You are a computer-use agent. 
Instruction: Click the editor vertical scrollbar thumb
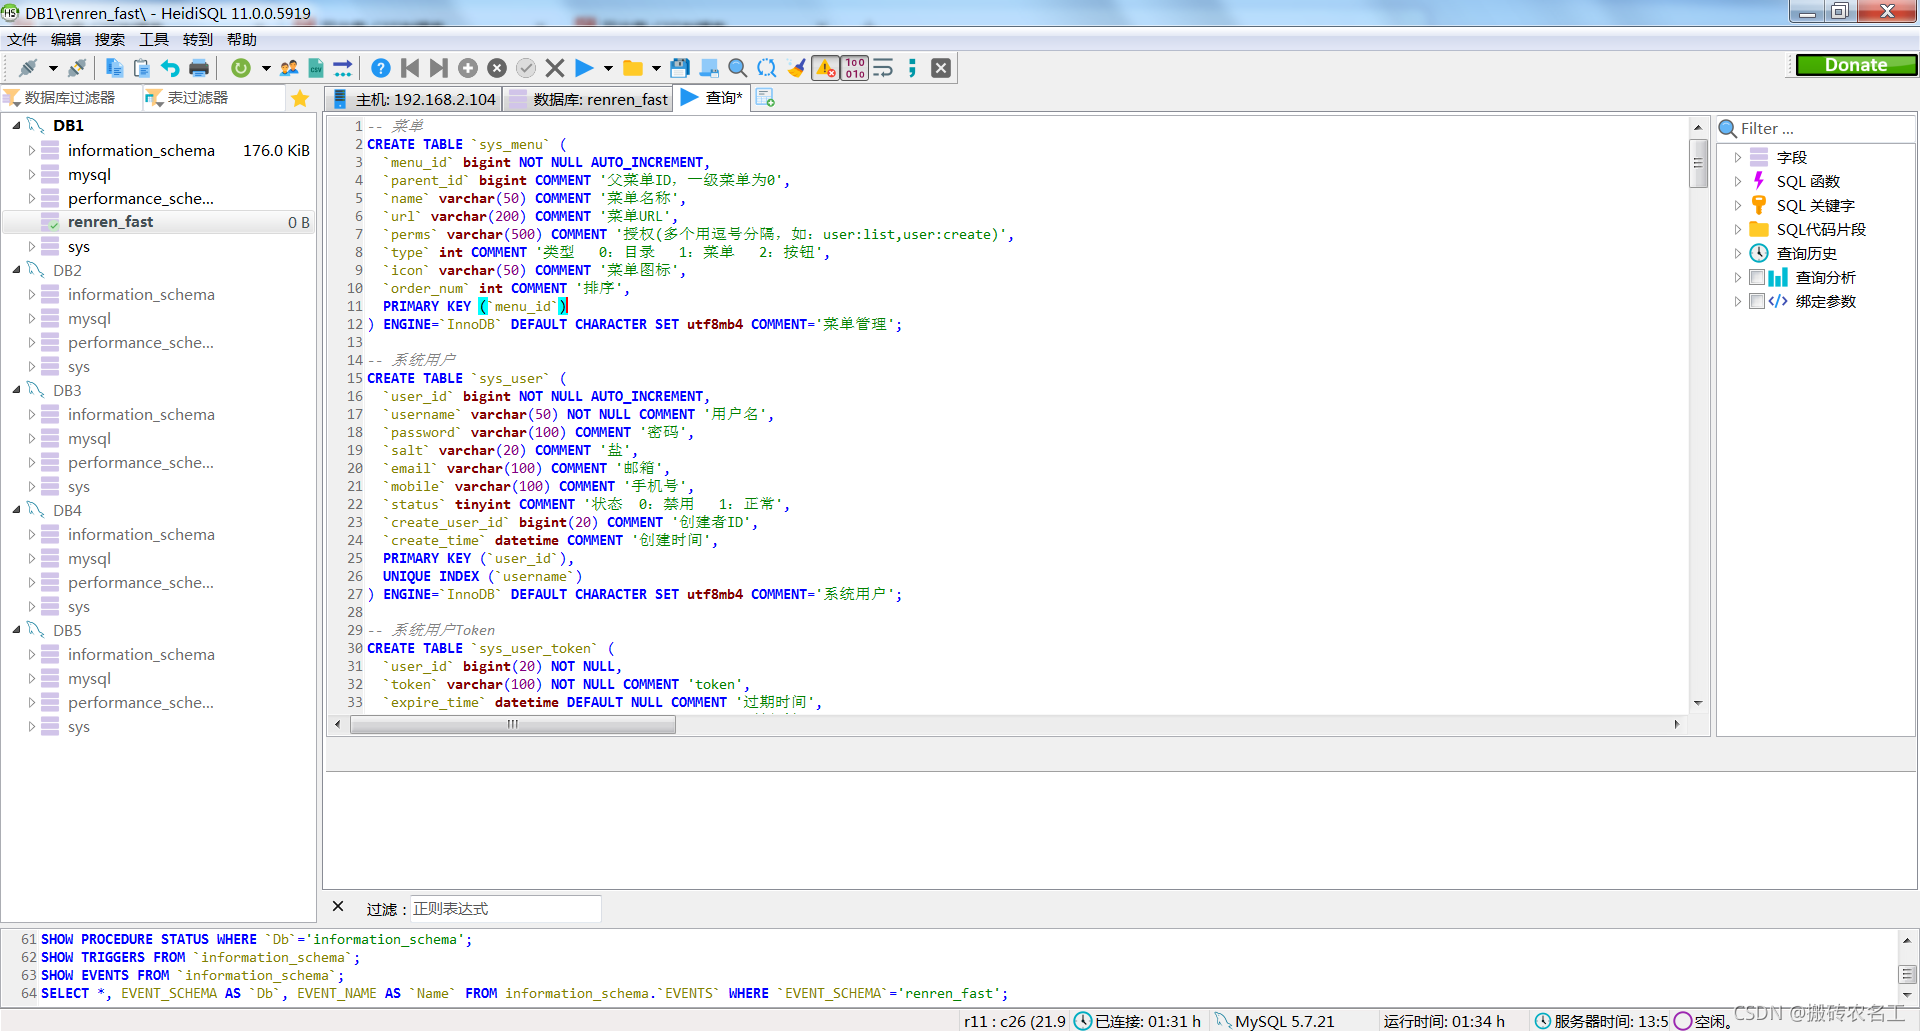coord(1698,164)
